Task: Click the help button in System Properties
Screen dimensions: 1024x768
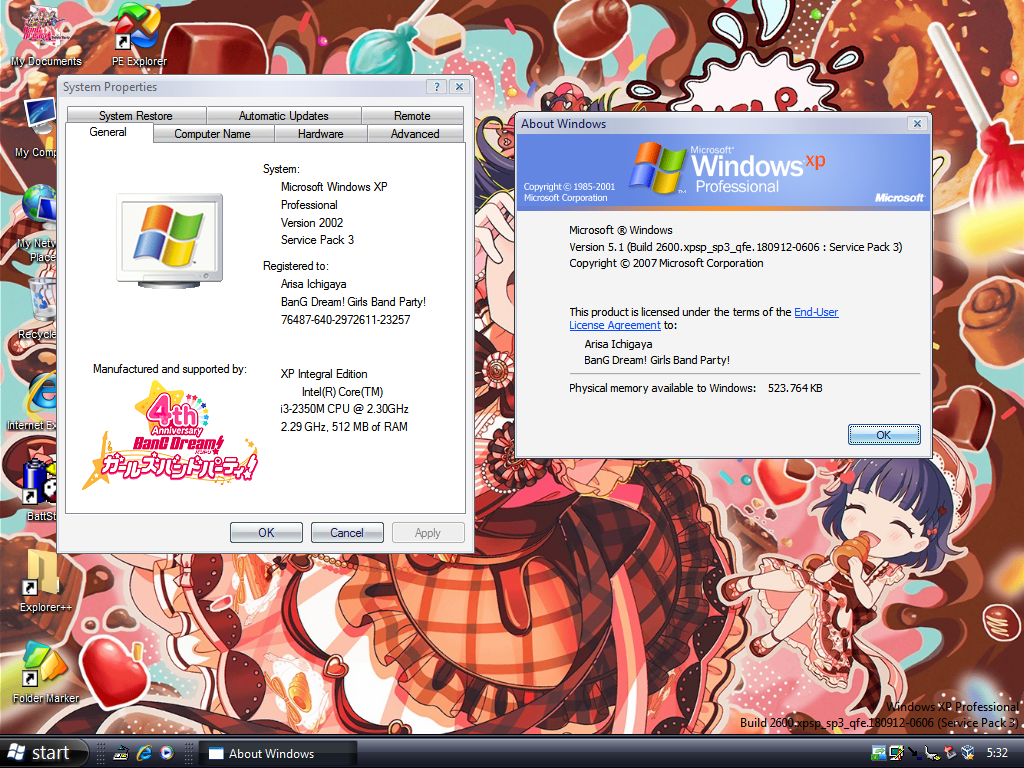Action: click(x=437, y=87)
